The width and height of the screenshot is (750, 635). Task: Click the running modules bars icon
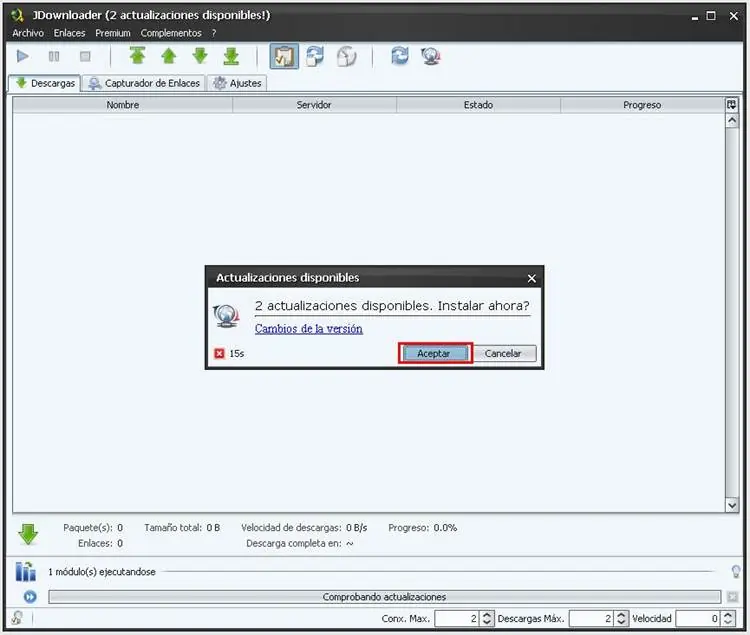pyautogui.click(x=26, y=571)
